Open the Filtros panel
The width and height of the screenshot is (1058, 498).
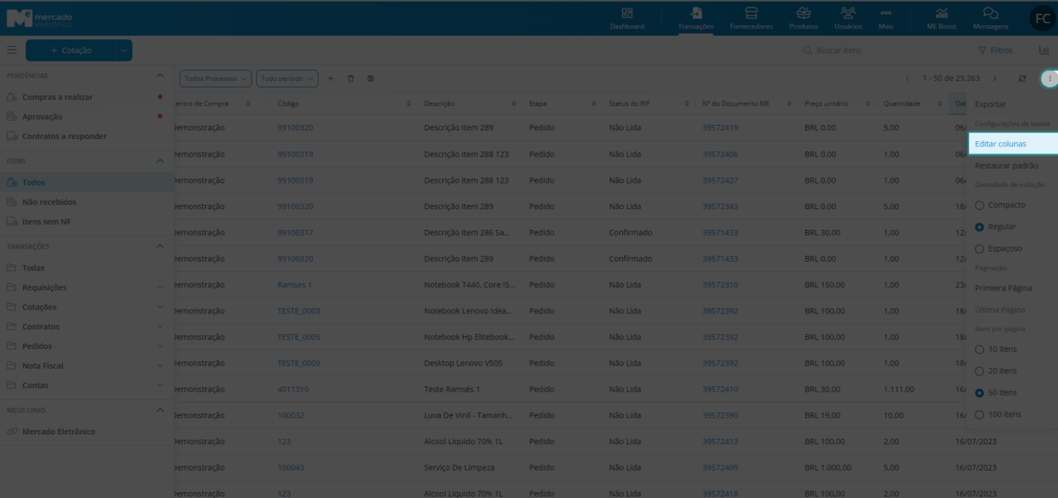coord(995,51)
